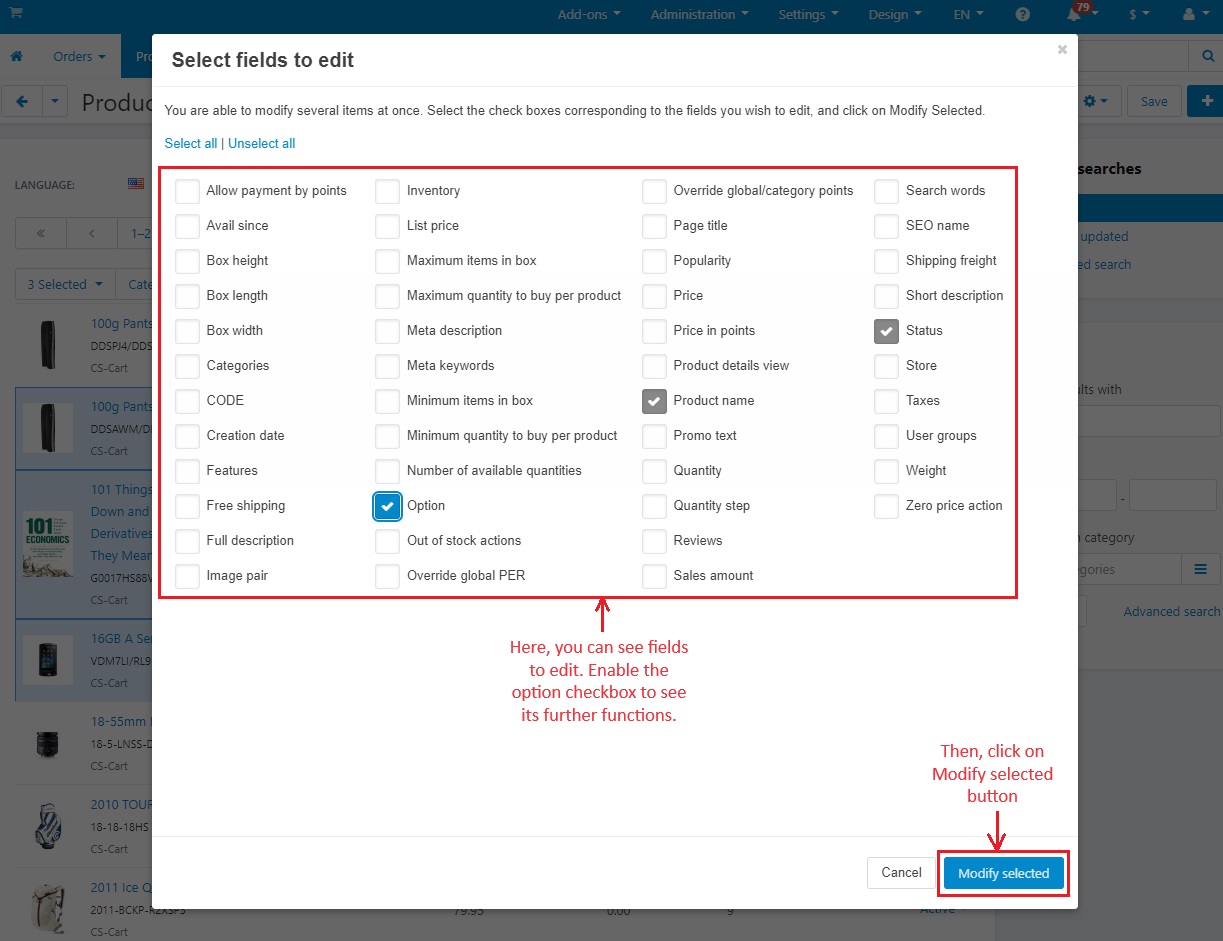This screenshot has height=941, width=1223.
Task: Open the $ currency dropdown
Action: click(x=1138, y=15)
